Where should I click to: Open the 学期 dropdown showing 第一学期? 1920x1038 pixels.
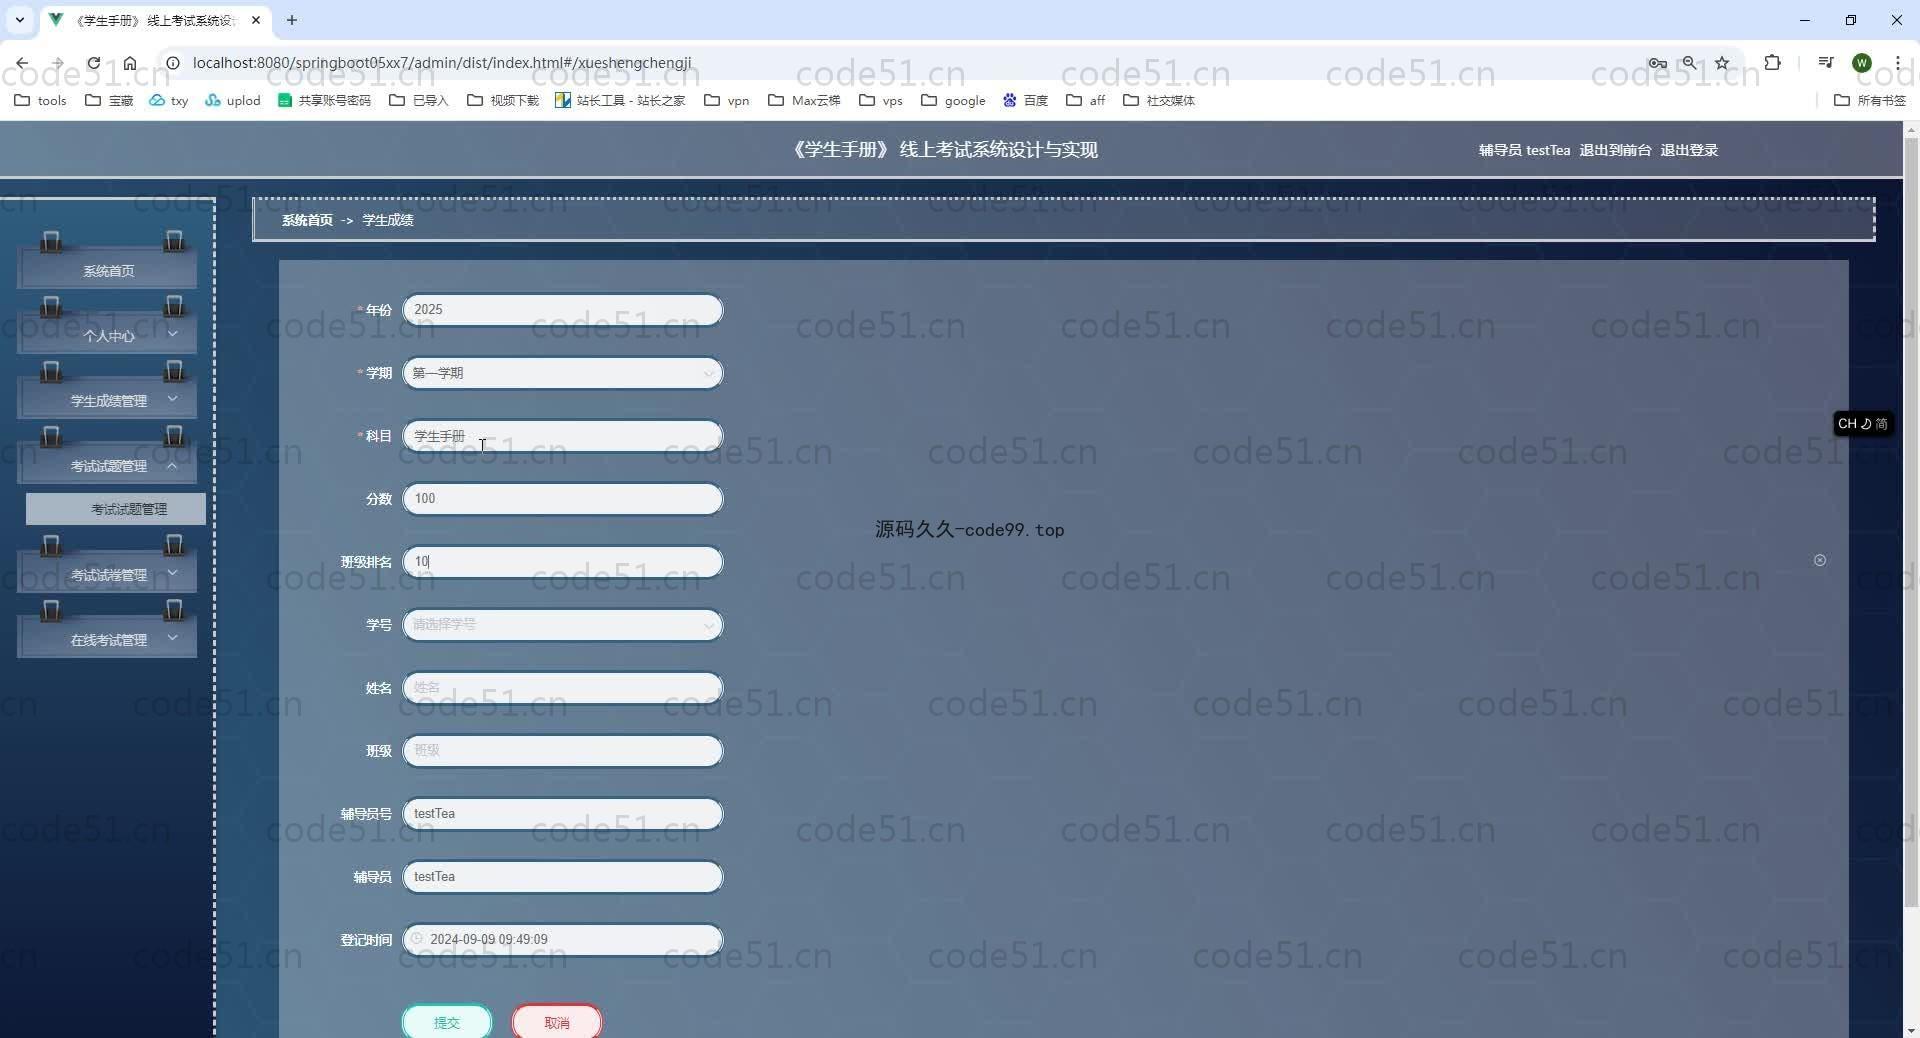pos(563,373)
